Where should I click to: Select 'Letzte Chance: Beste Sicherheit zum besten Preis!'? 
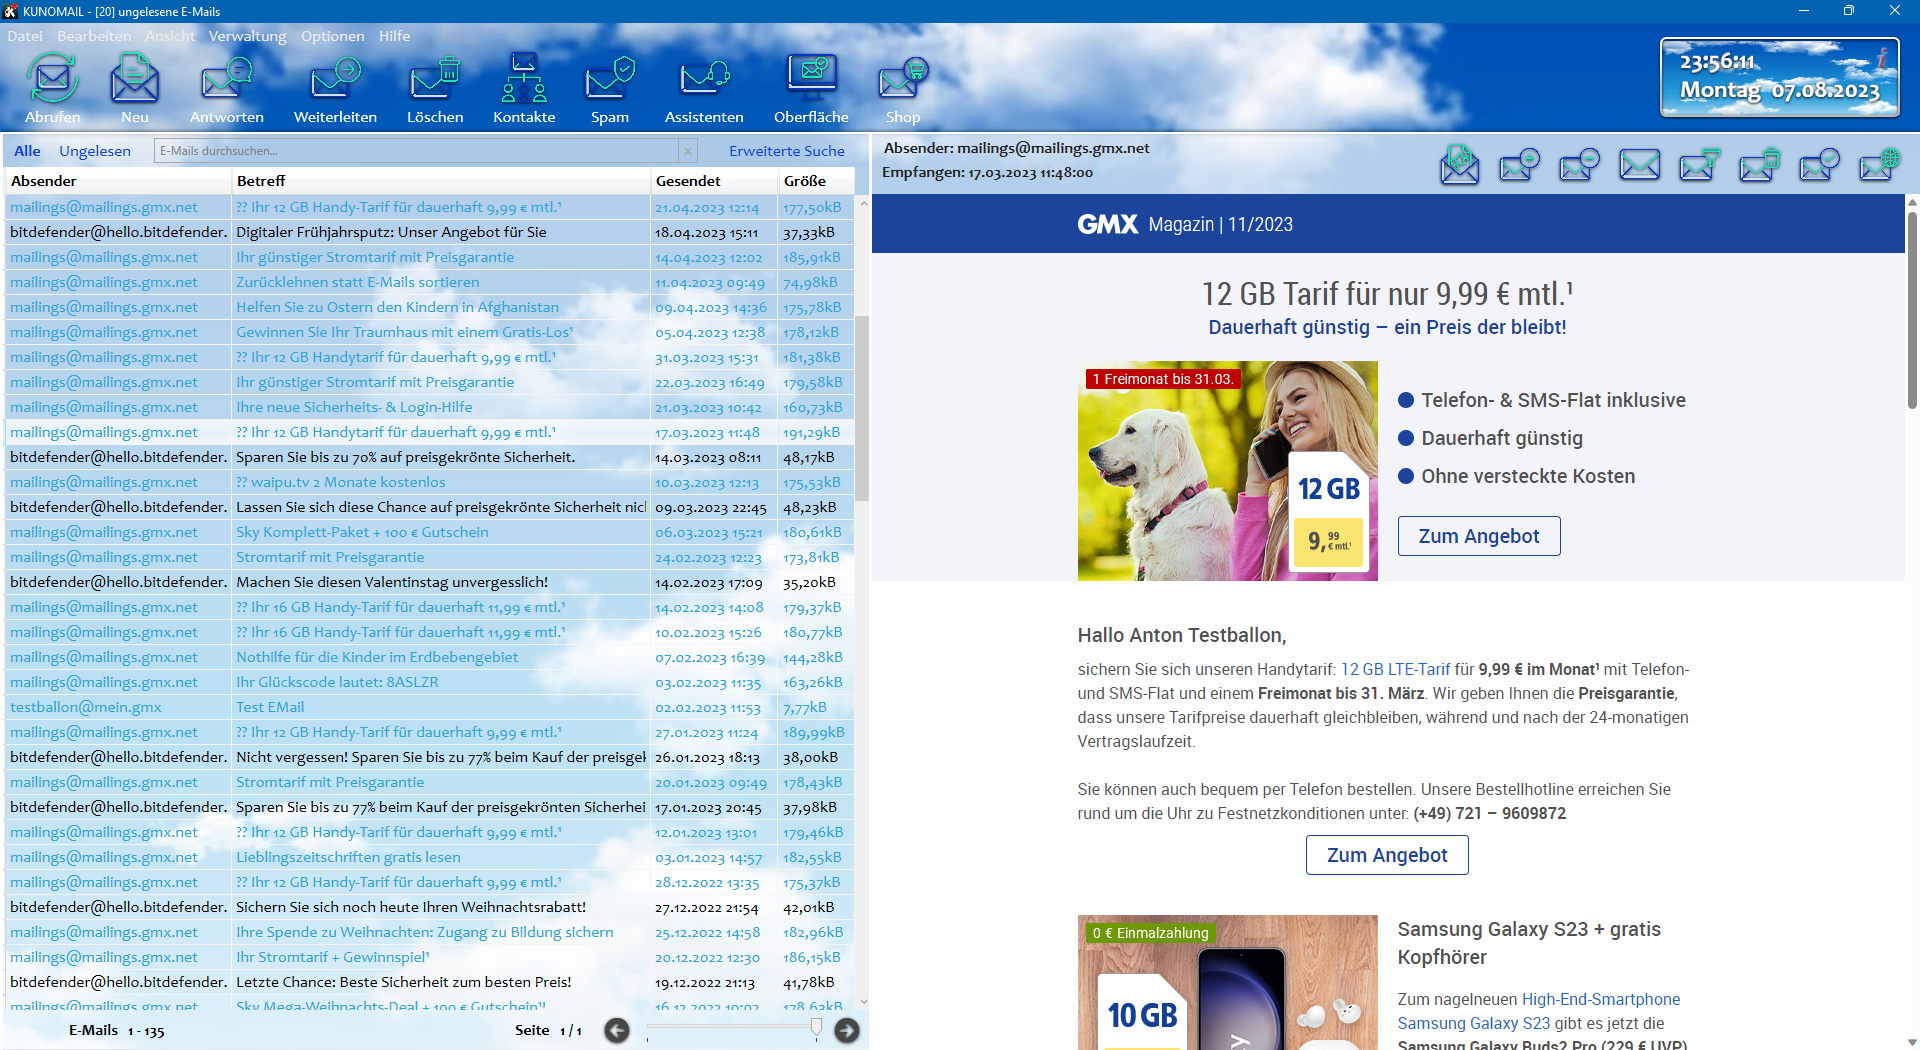click(430, 982)
